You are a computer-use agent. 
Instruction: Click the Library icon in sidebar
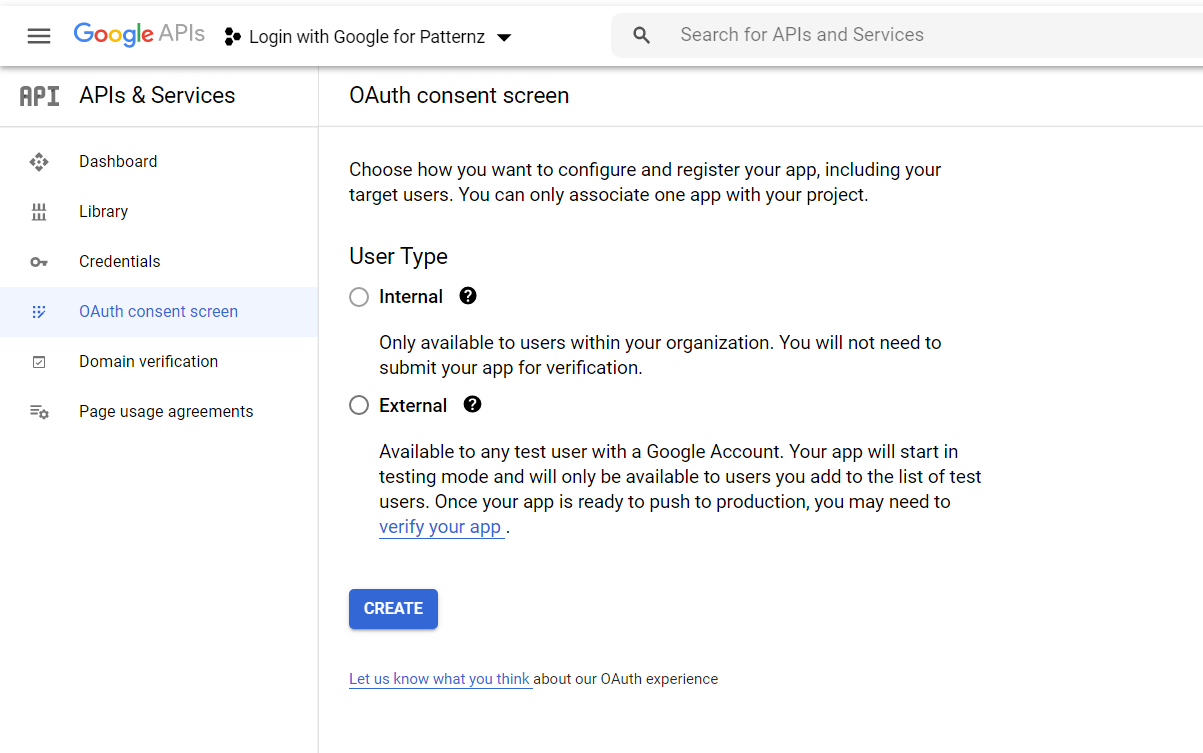(39, 212)
